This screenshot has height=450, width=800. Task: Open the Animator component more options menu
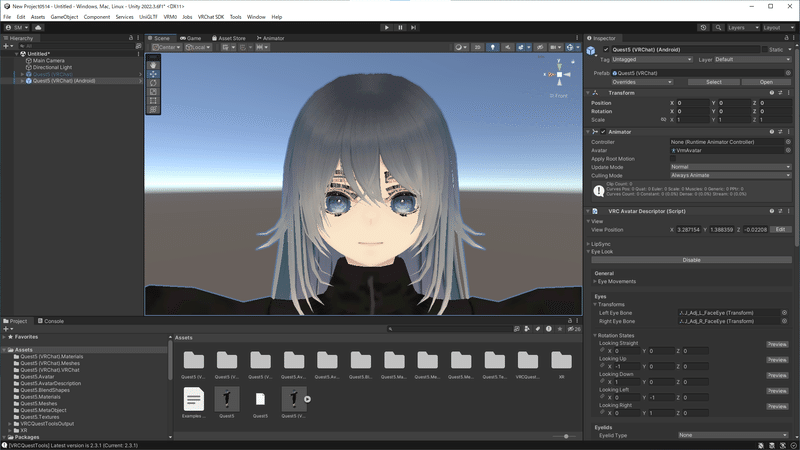tap(788, 132)
